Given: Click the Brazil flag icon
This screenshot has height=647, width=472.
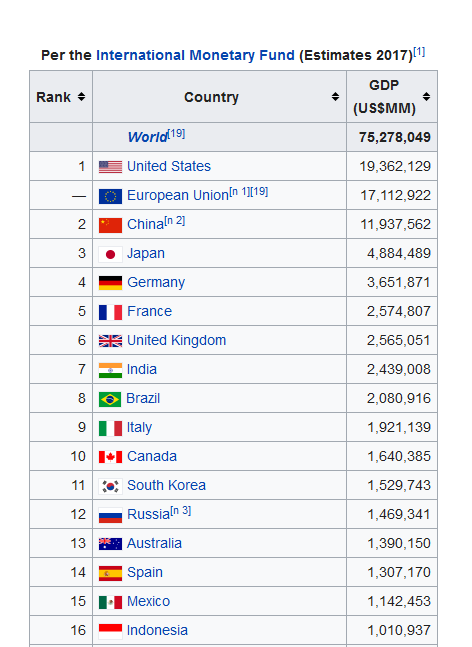Looking at the screenshot, I should tap(110, 399).
